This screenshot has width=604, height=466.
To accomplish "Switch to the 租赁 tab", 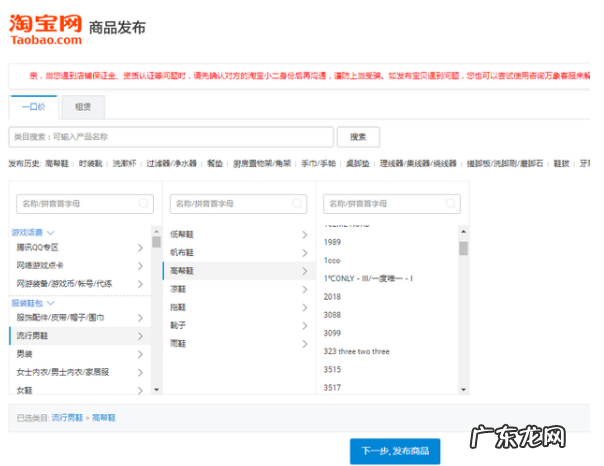I will tap(83, 107).
